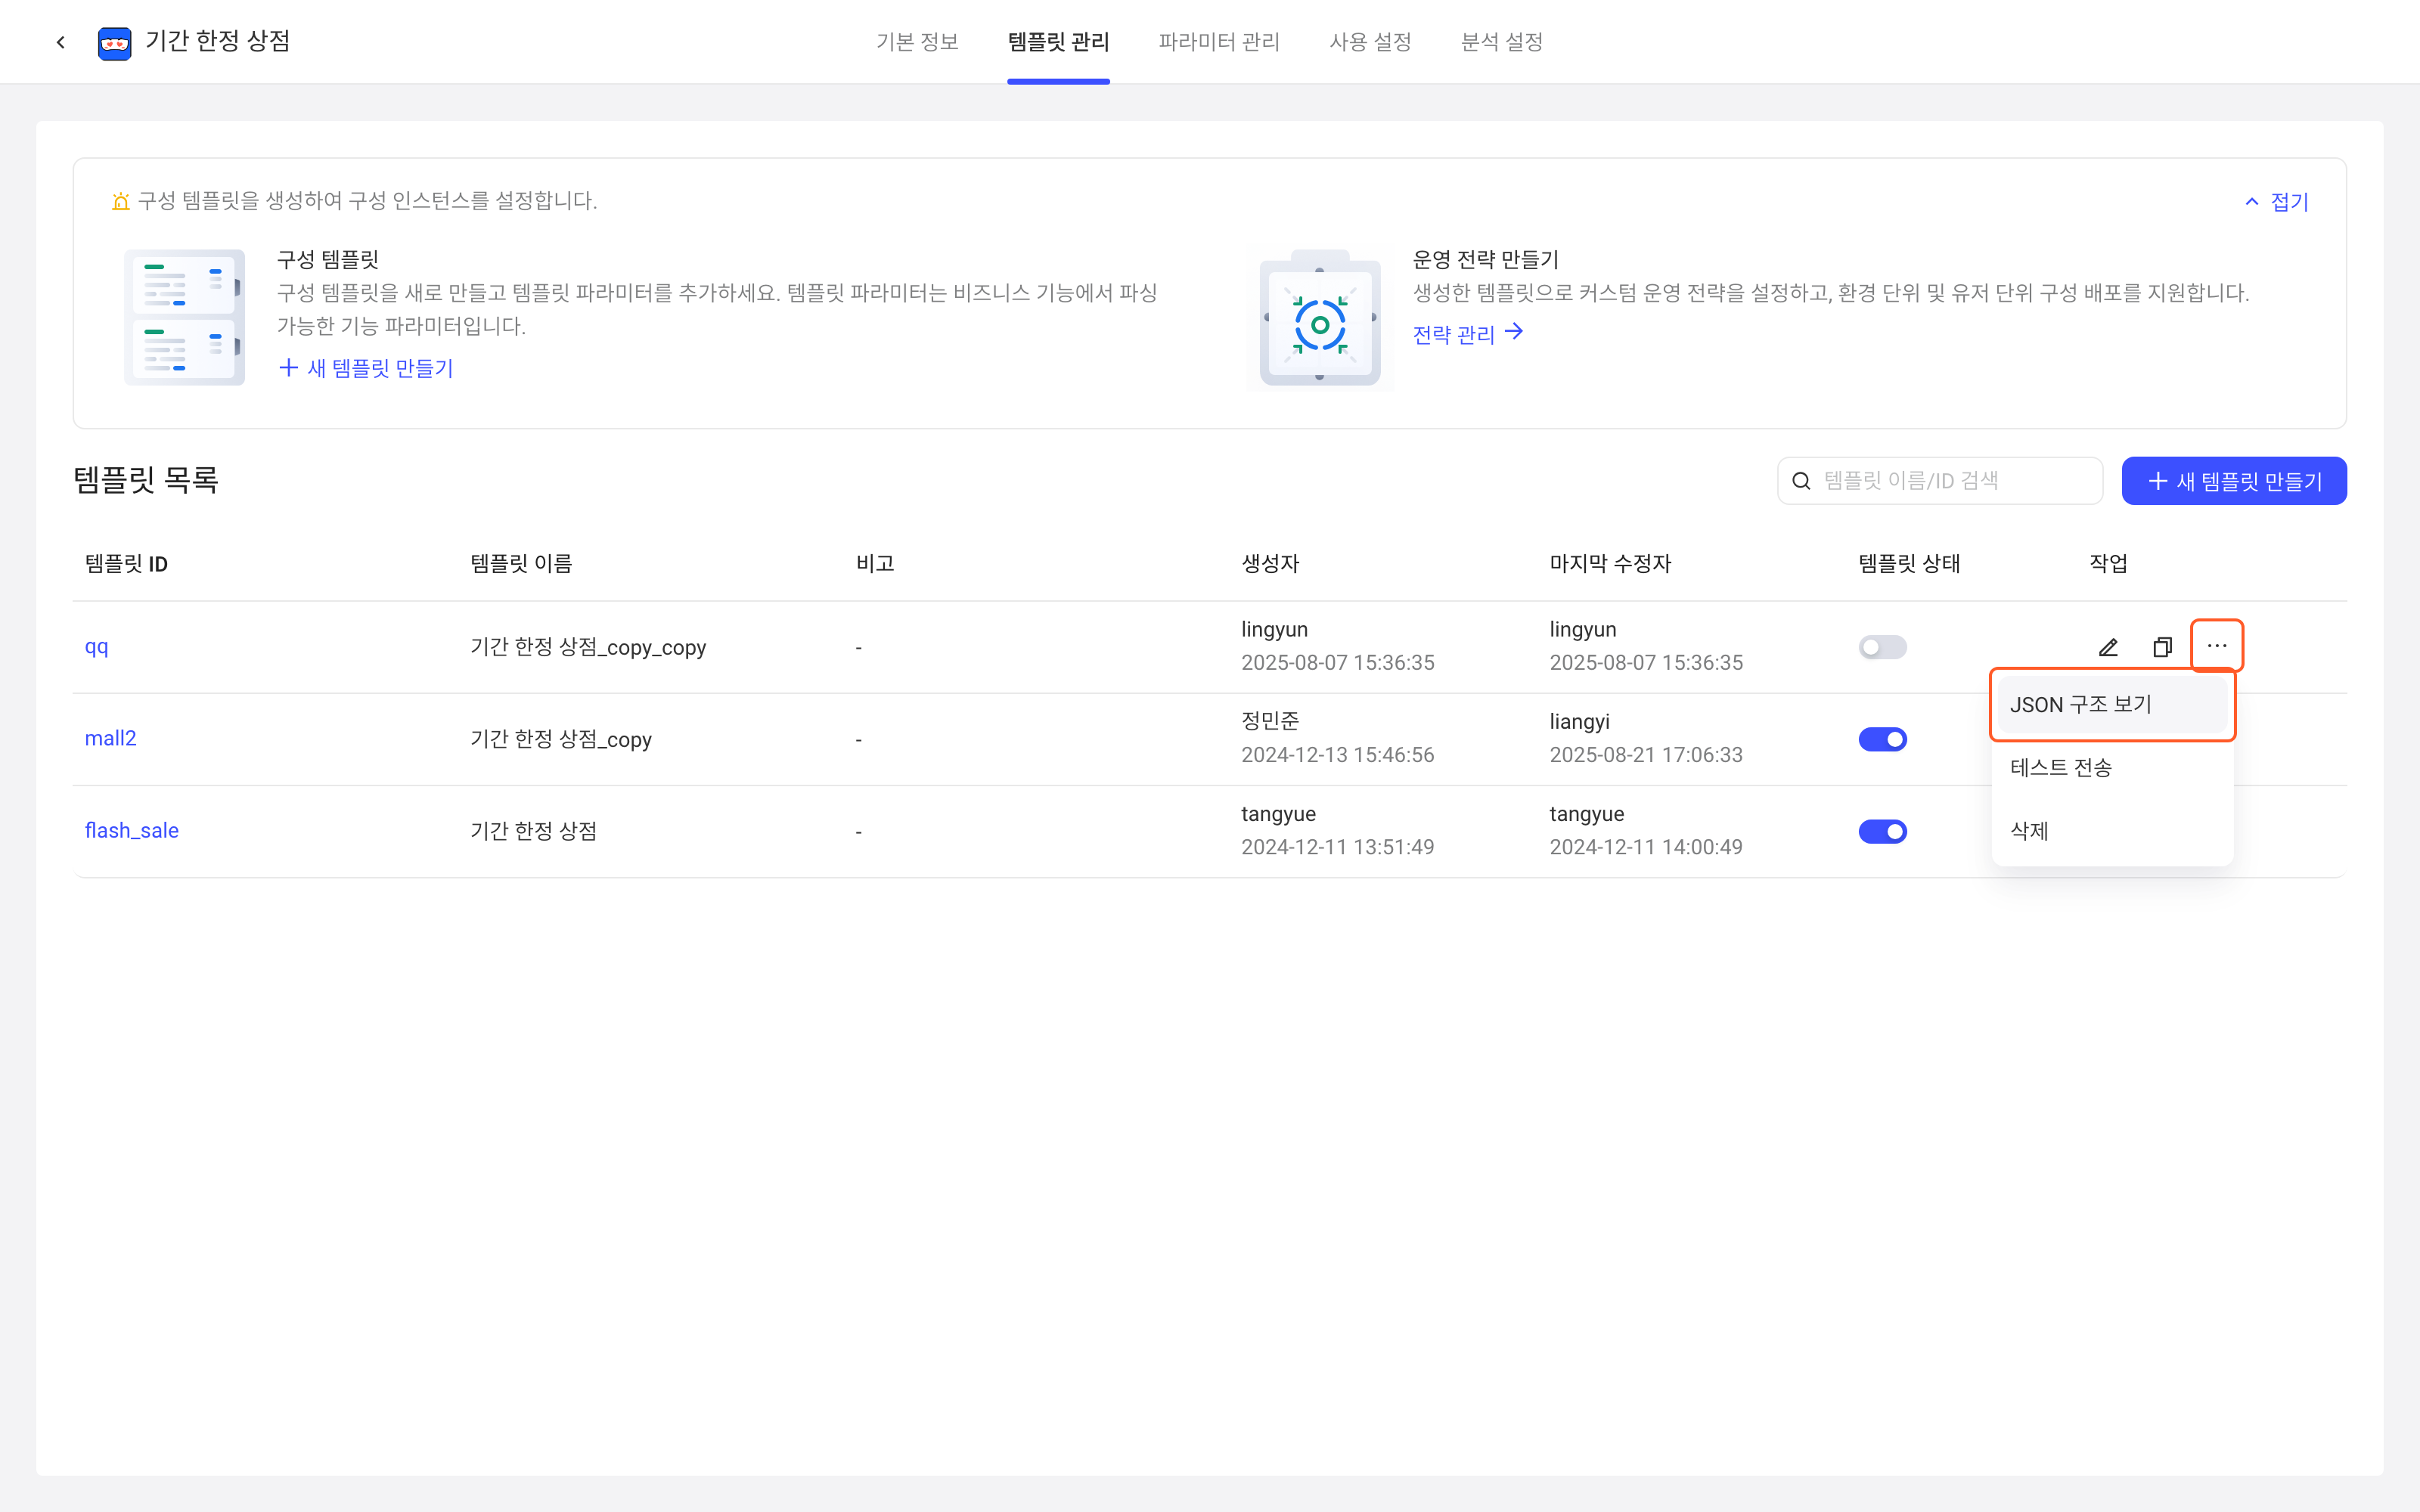Go back using the left chevron arrow
The image size is (2420, 1512).
[x=61, y=42]
